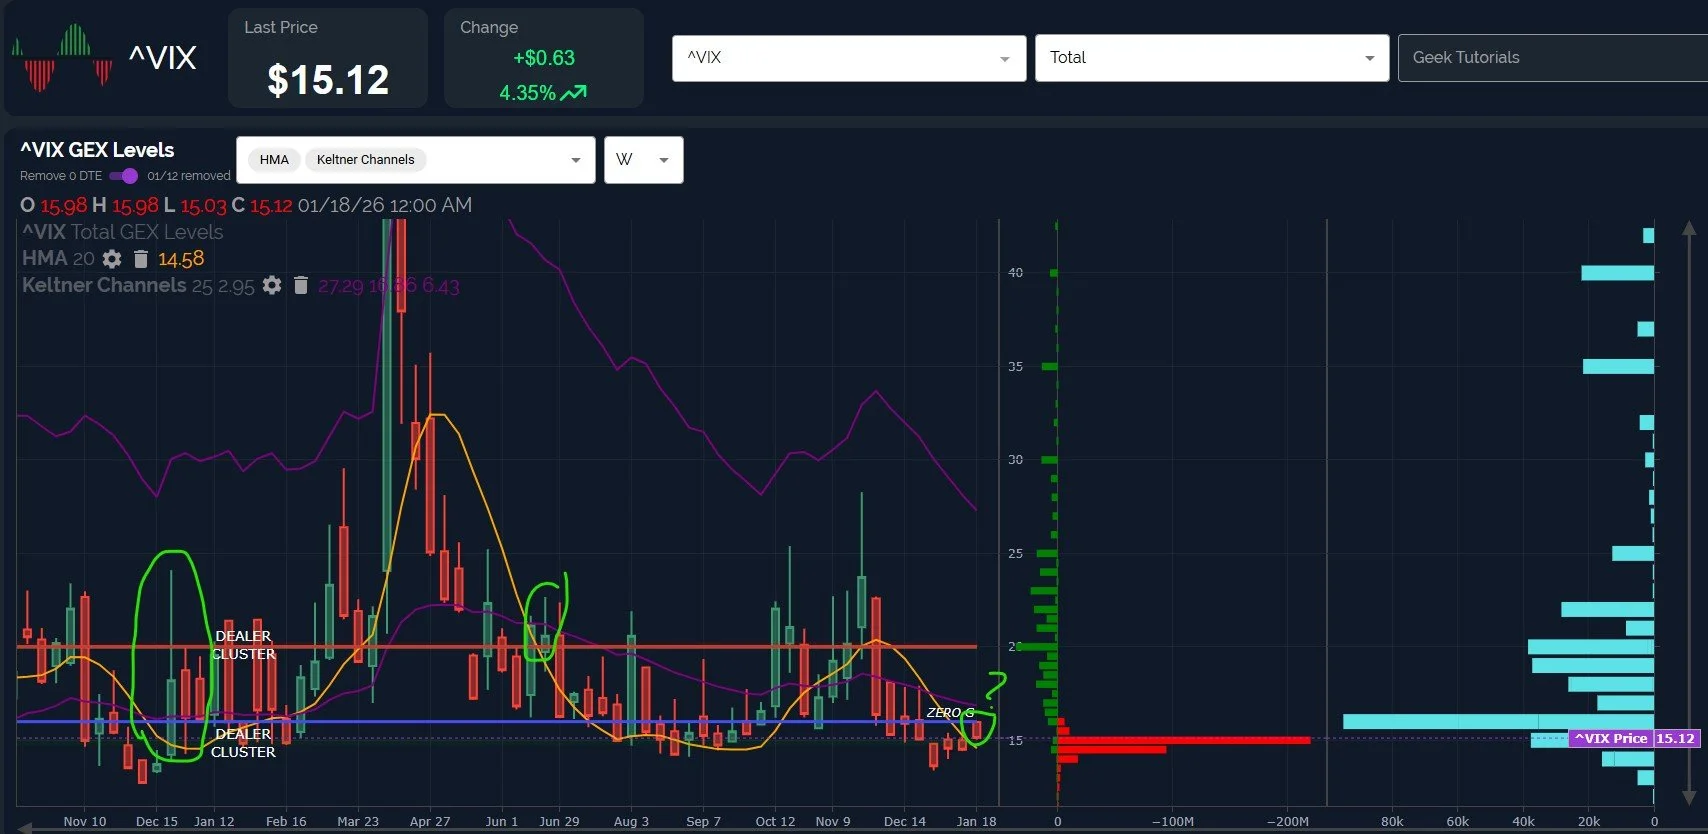Screen dimensions: 1708x834
Task: Click the ^VIX Price 15.12 label
Action: [x=1634, y=738]
